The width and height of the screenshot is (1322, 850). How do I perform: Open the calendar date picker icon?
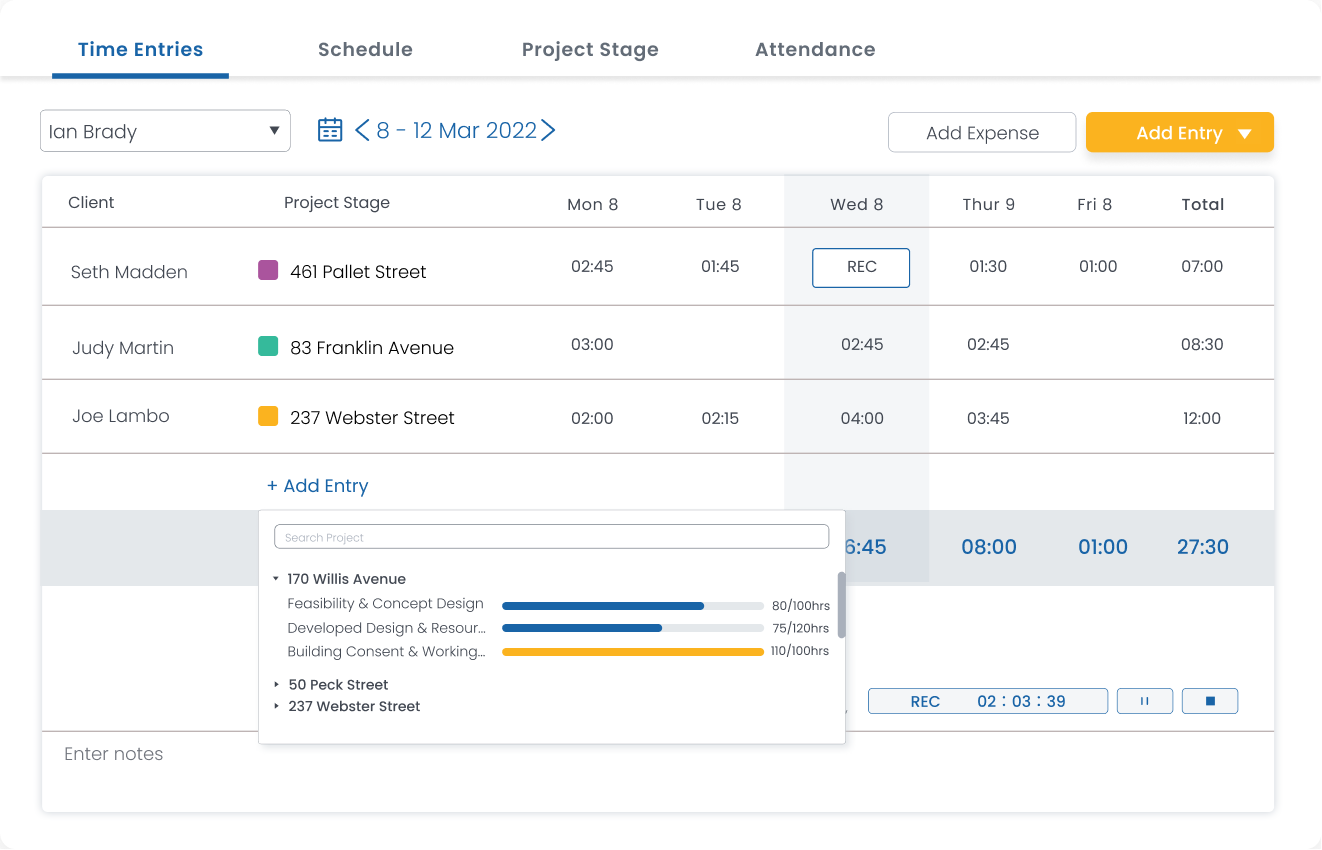pos(329,129)
